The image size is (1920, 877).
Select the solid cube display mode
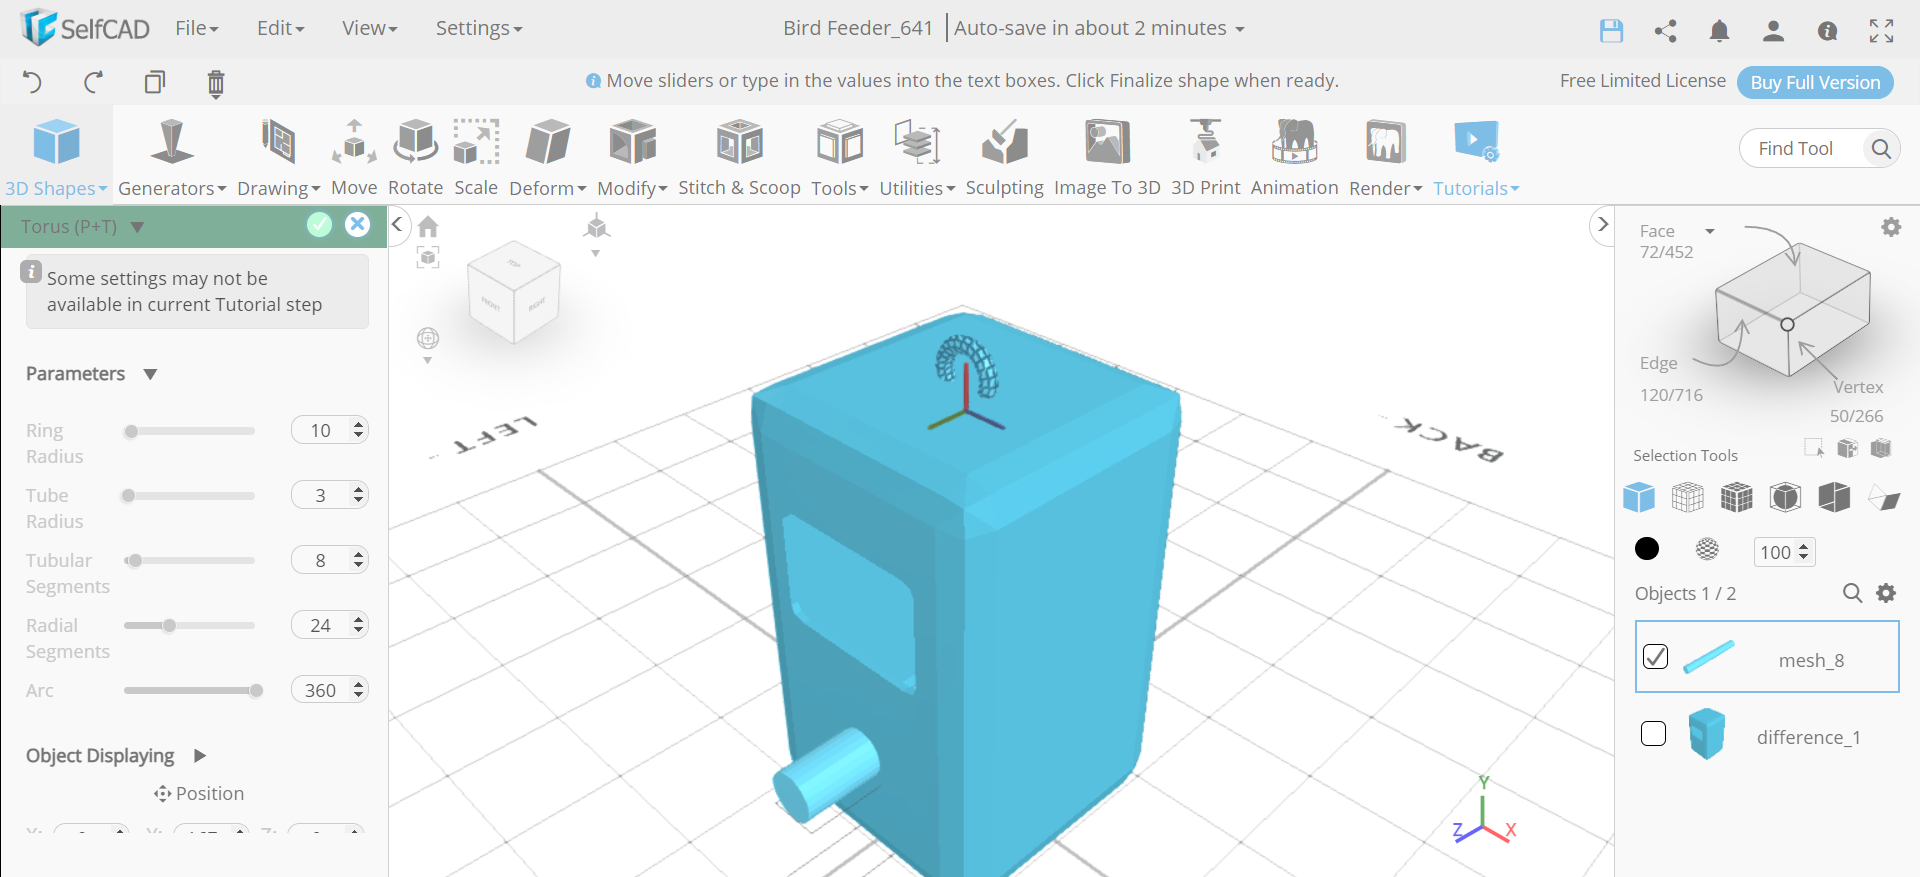pos(1638,497)
